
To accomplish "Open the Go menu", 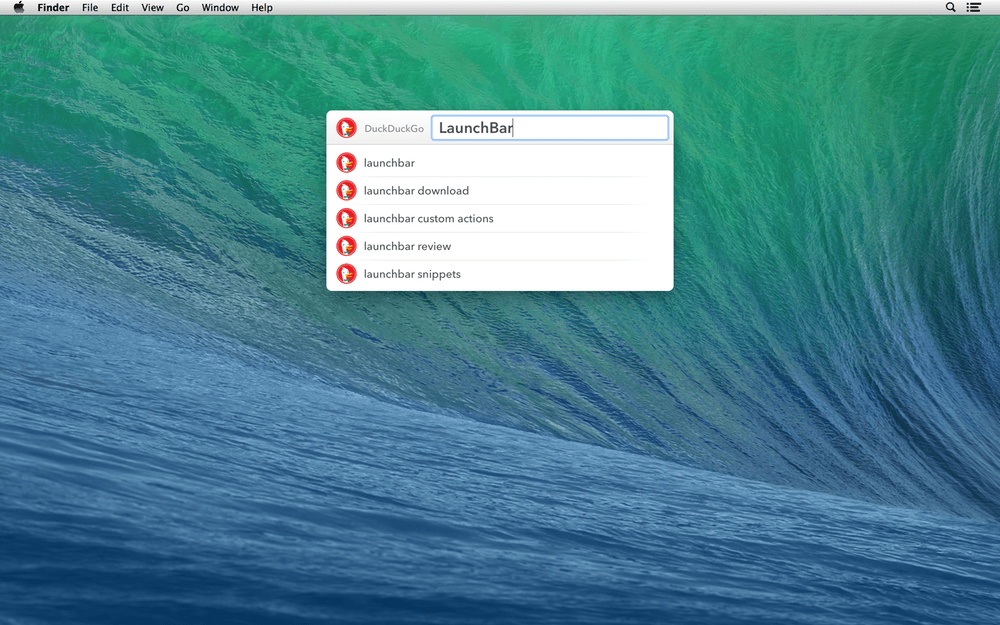I will tap(182, 8).
